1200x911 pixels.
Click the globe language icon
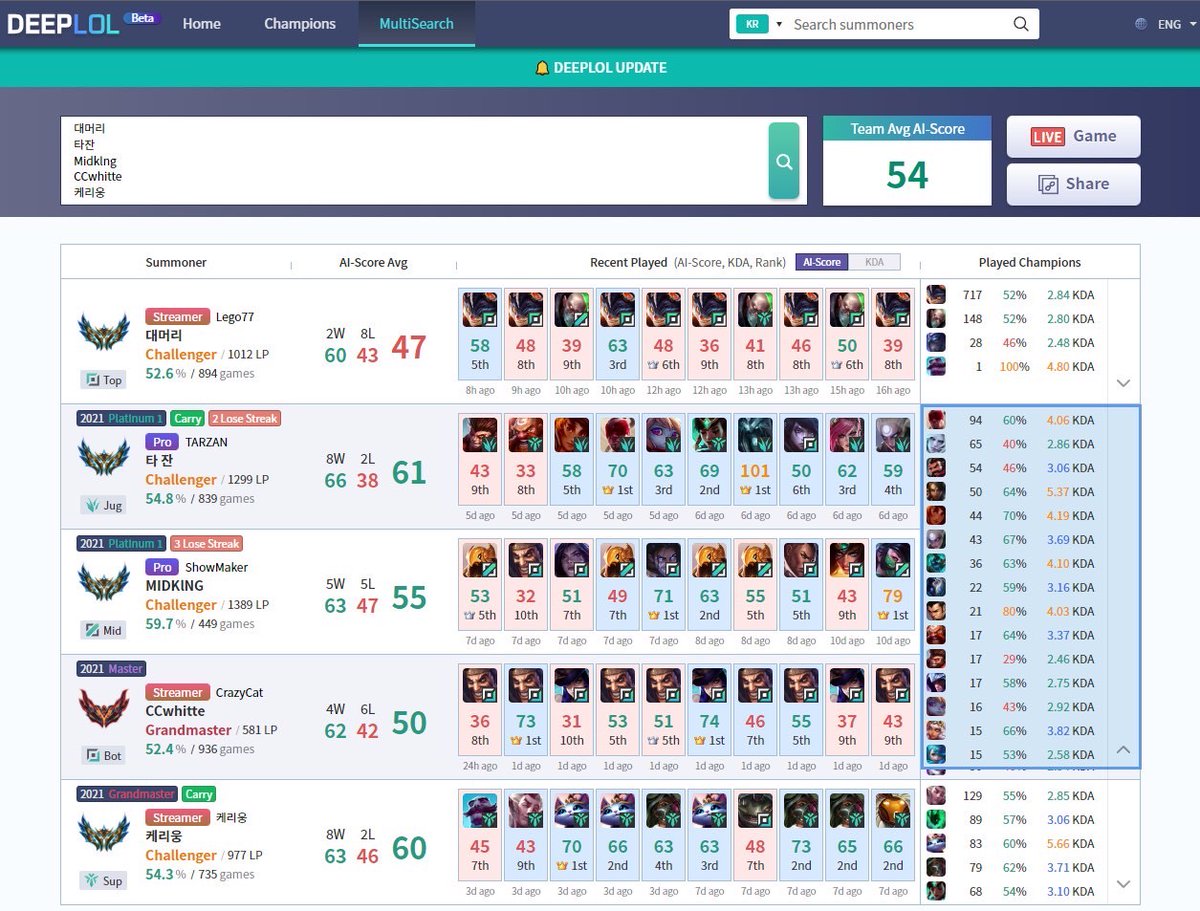coord(1142,24)
